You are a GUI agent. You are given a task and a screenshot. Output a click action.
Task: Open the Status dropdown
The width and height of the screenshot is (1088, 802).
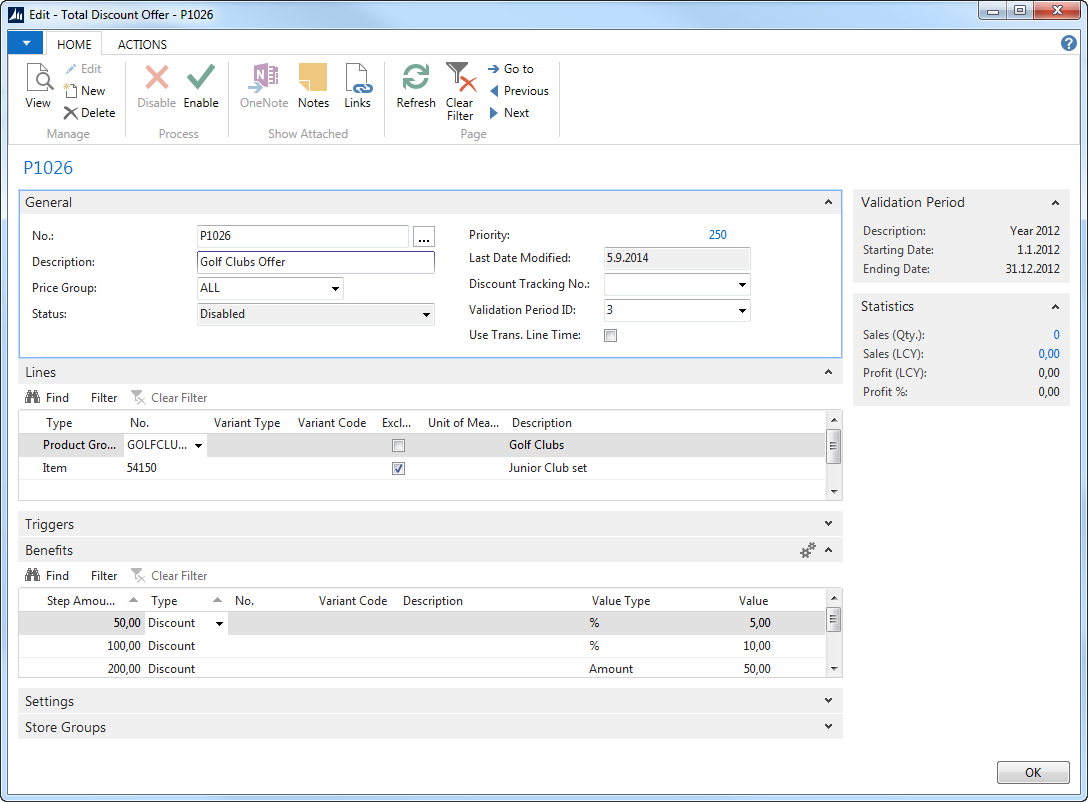pyautogui.click(x=427, y=314)
